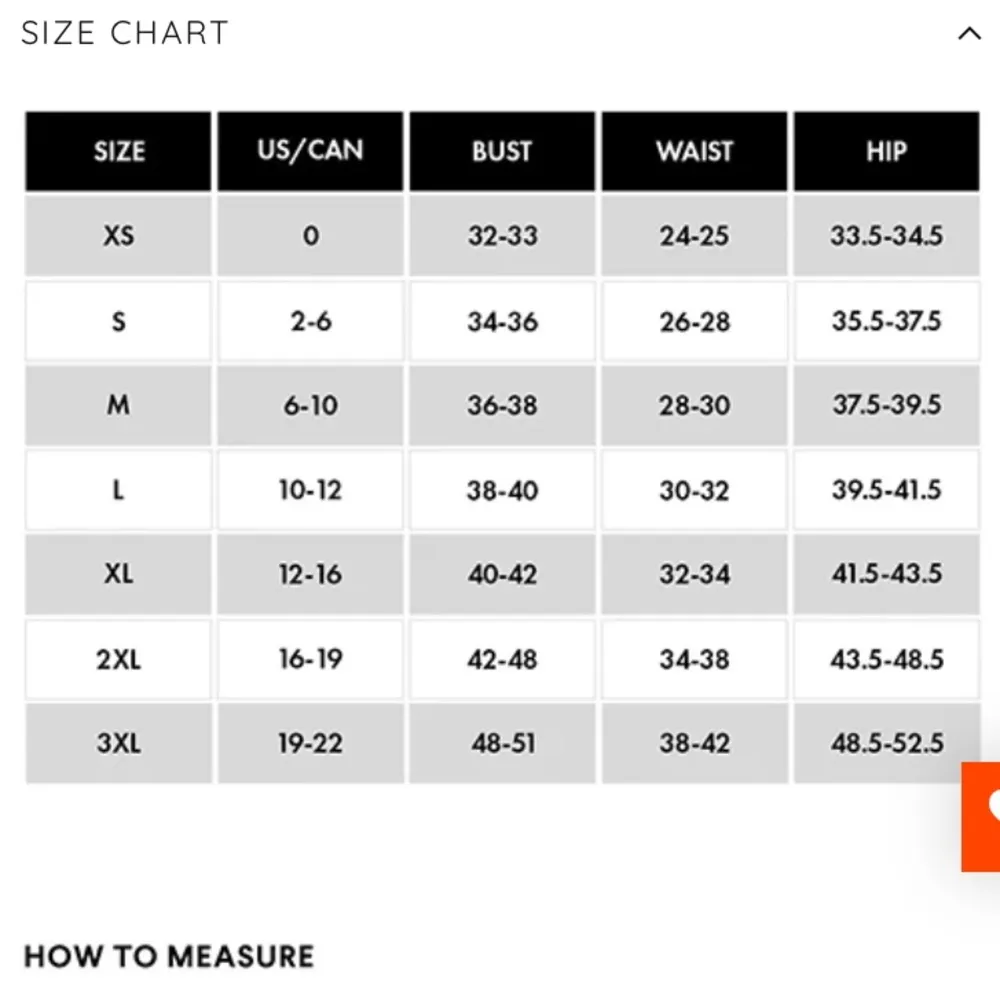Click the SIZE CHART heading
This screenshot has width=1000, height=1000.
click(125, 33)
